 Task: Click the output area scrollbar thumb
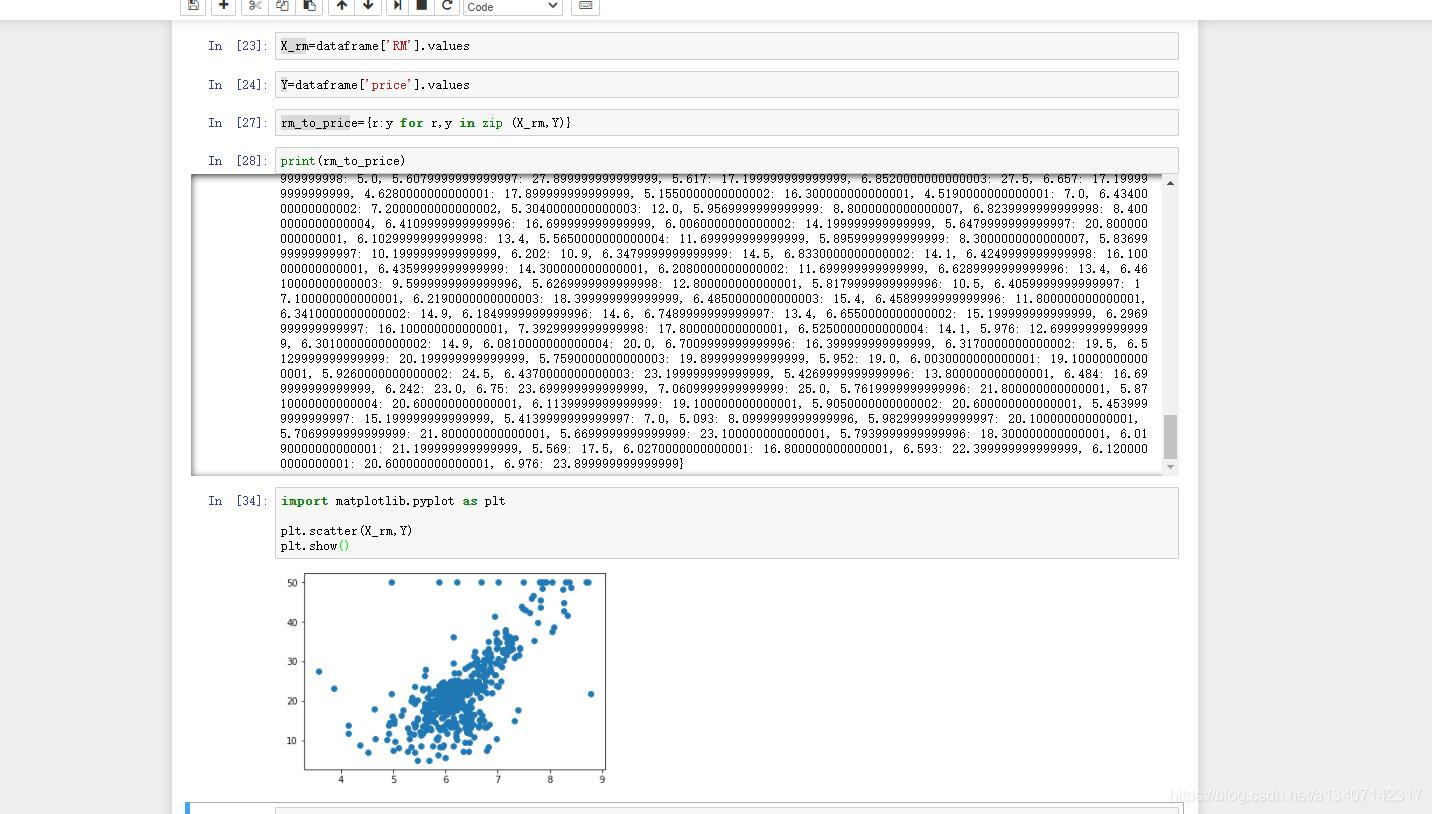click(1170, 437)
